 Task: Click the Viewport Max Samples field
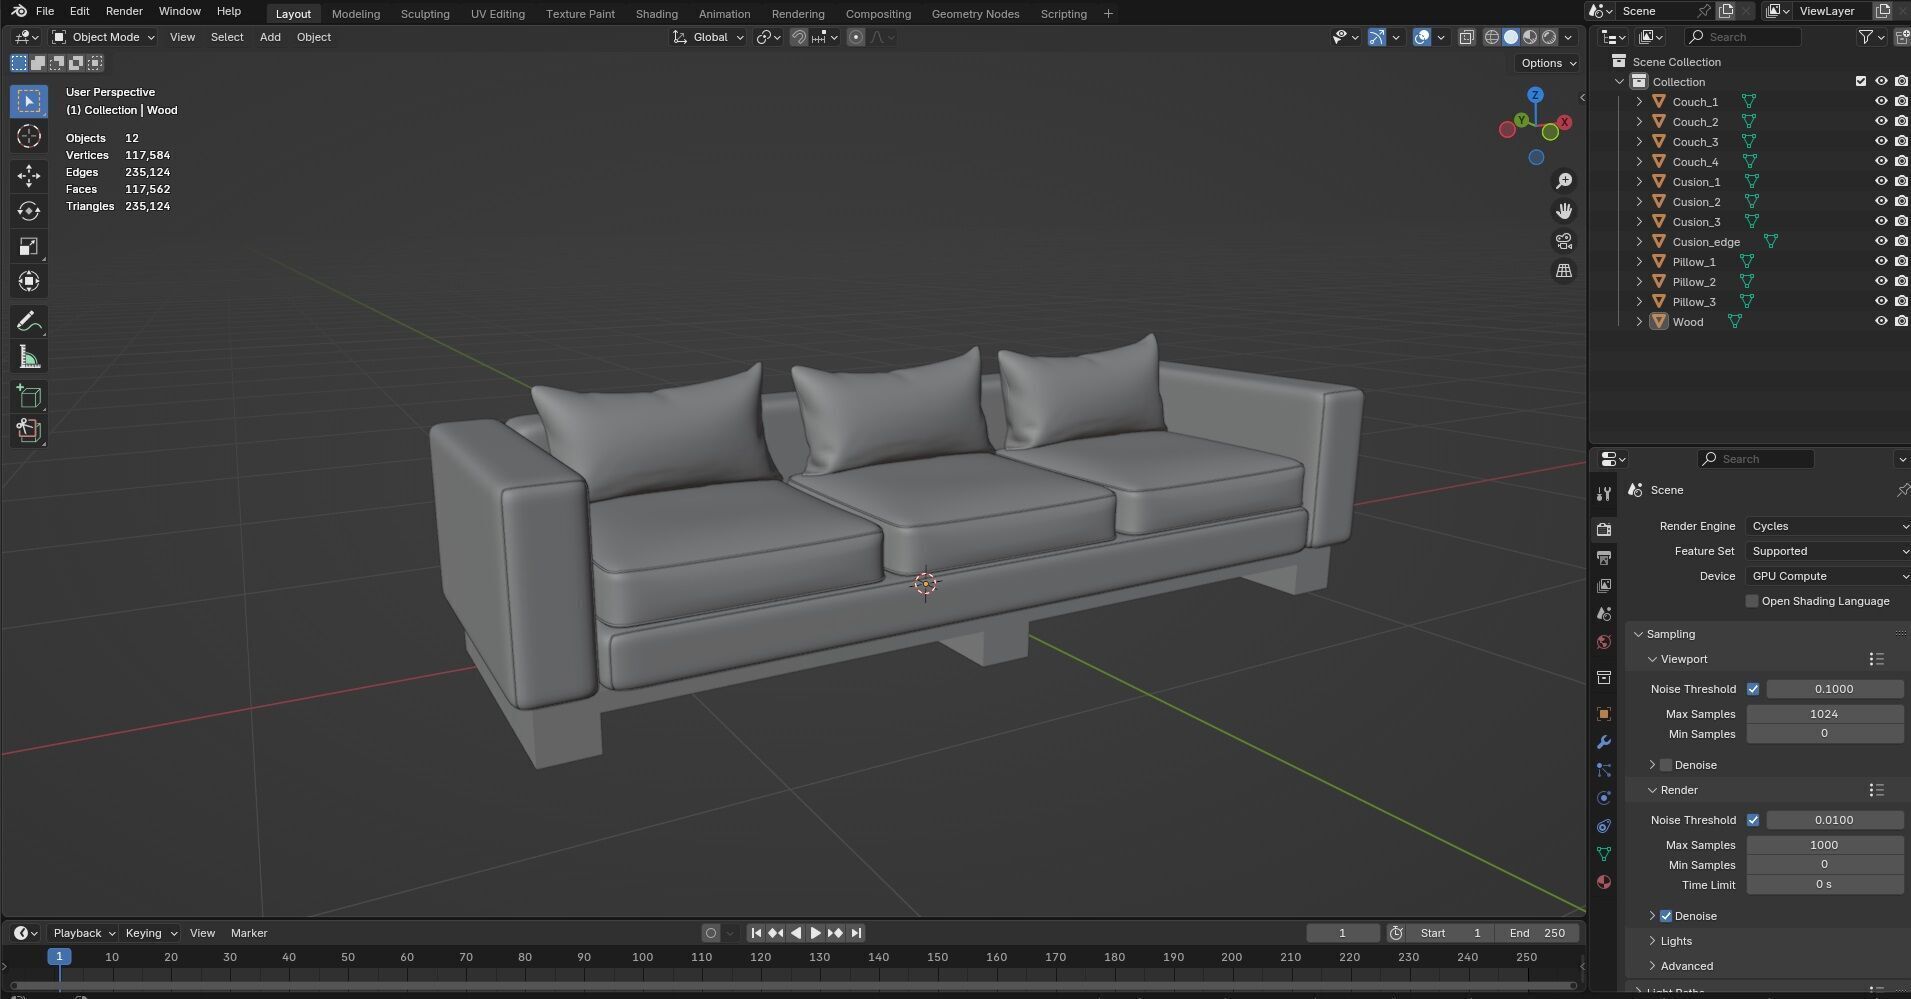(x=1824, y=714)
